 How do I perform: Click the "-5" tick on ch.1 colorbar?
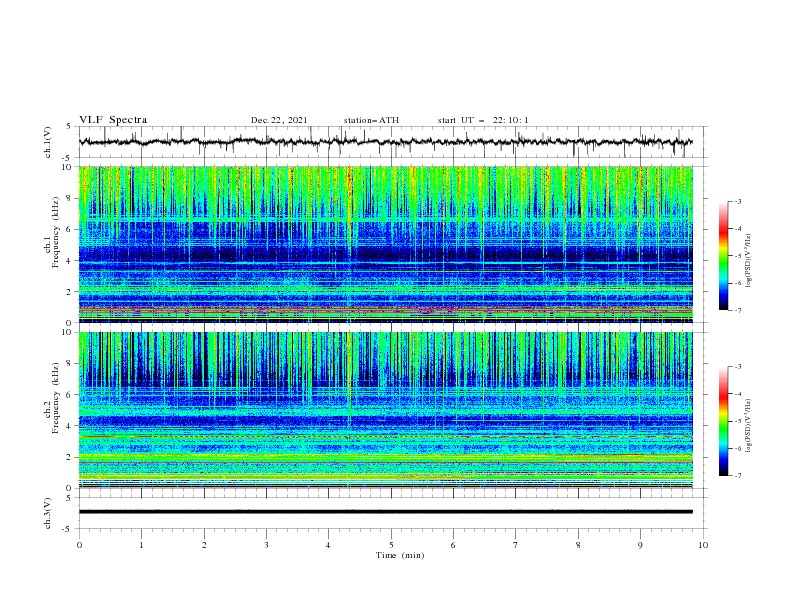(x=738, y=256)
